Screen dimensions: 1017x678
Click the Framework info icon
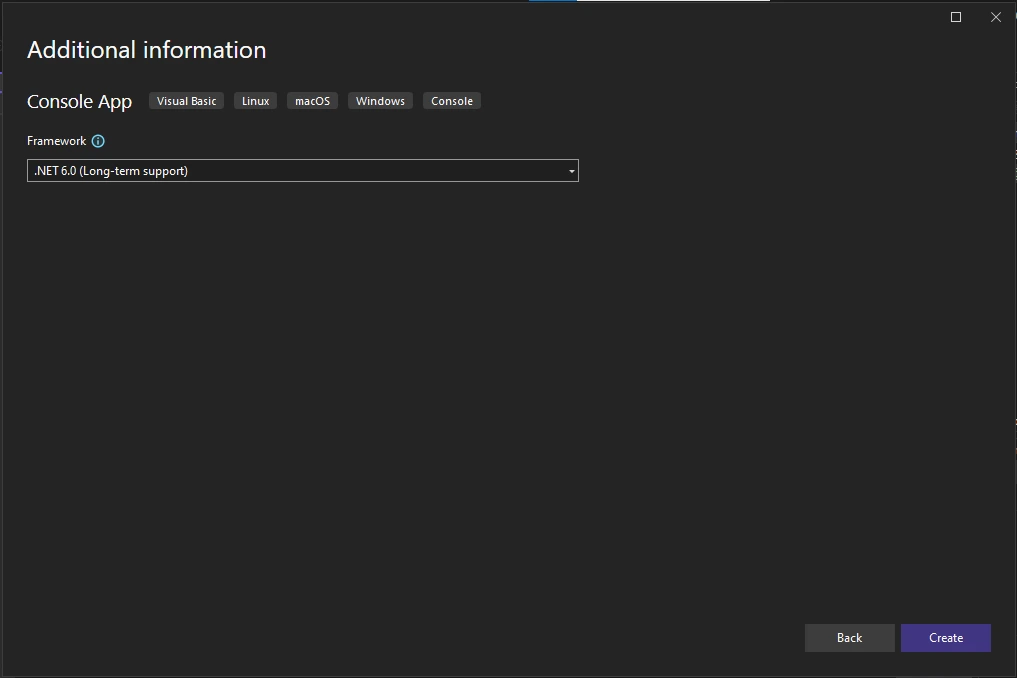[98, 141]
